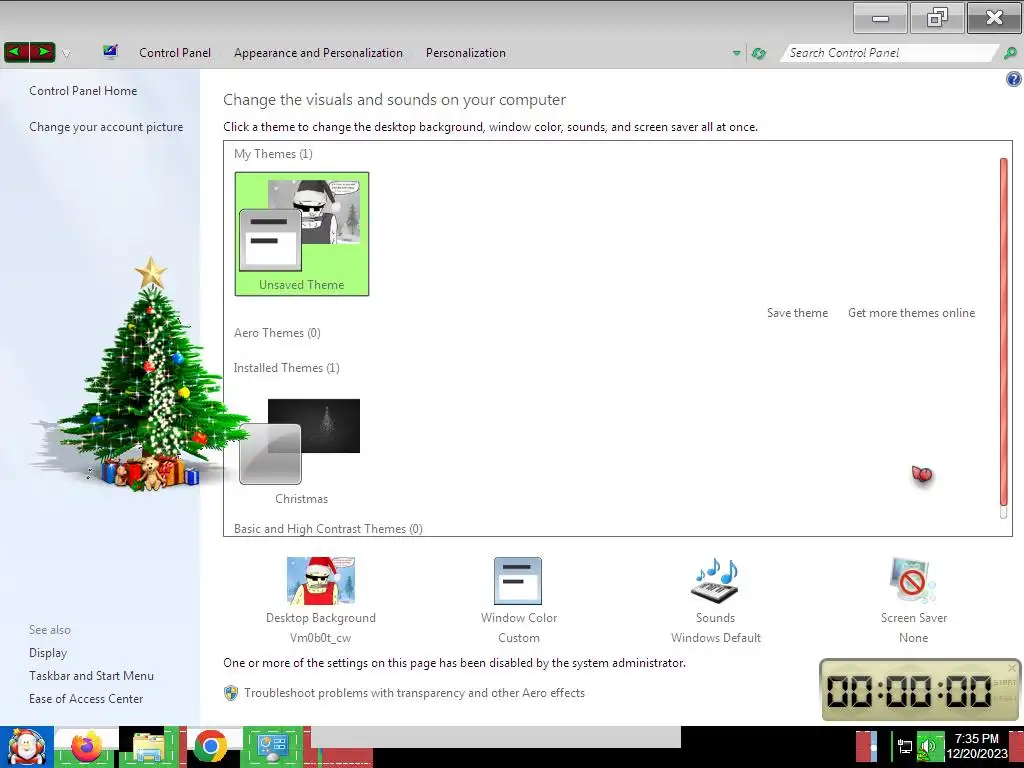
Task: Click the green forward arrow button
Action: pos(42,52)
